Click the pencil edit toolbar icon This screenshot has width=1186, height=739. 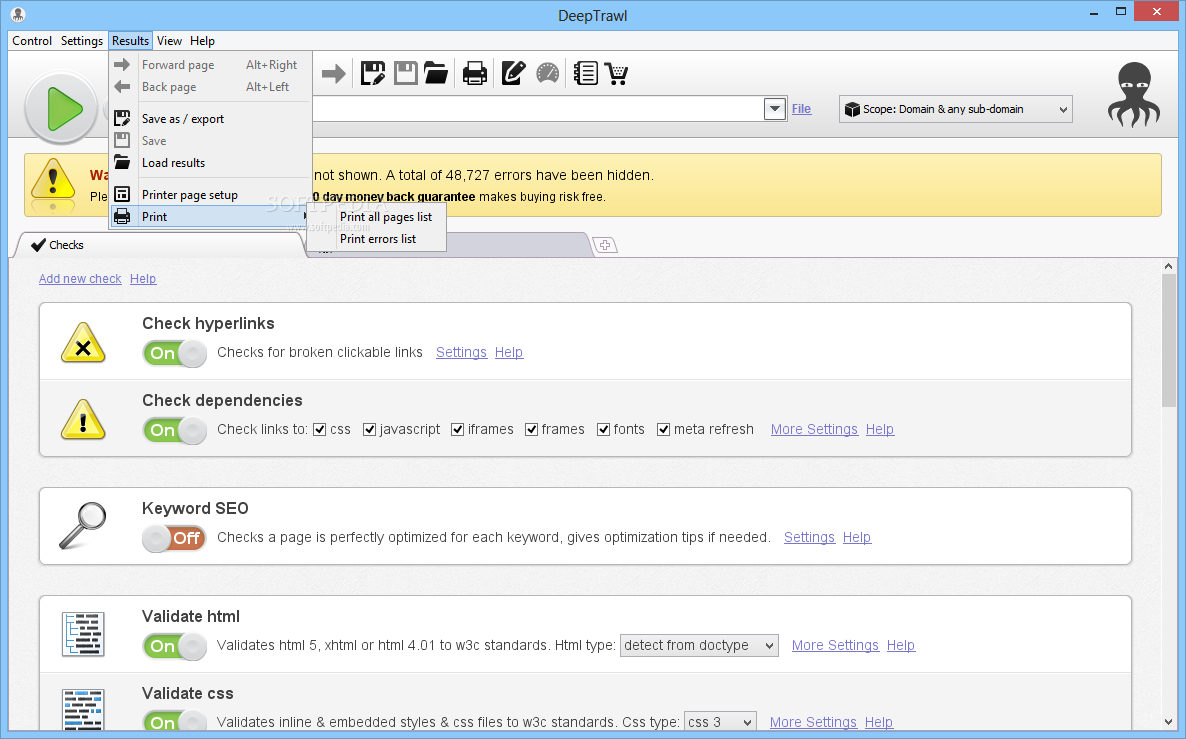(513, 73)
